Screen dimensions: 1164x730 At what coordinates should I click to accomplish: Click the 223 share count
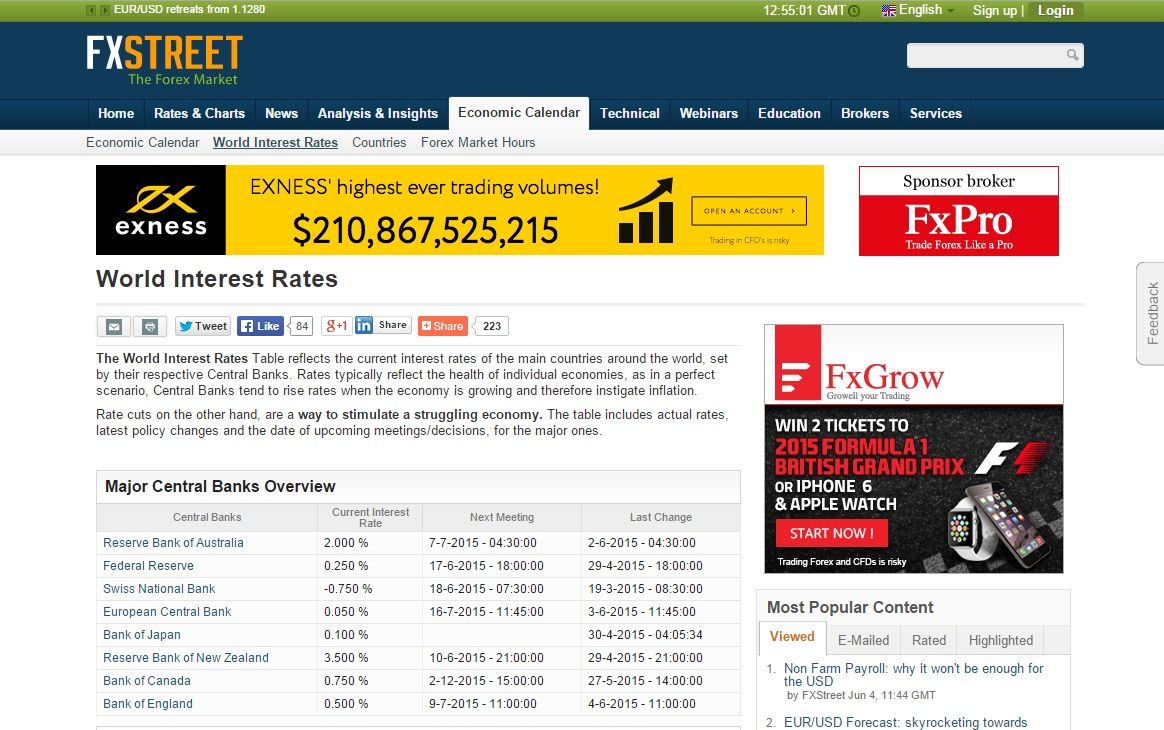coord(491,326)
